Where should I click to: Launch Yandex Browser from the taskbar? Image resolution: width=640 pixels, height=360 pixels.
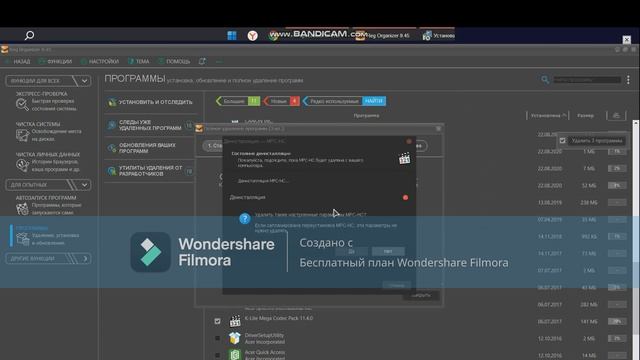point(253,36)
